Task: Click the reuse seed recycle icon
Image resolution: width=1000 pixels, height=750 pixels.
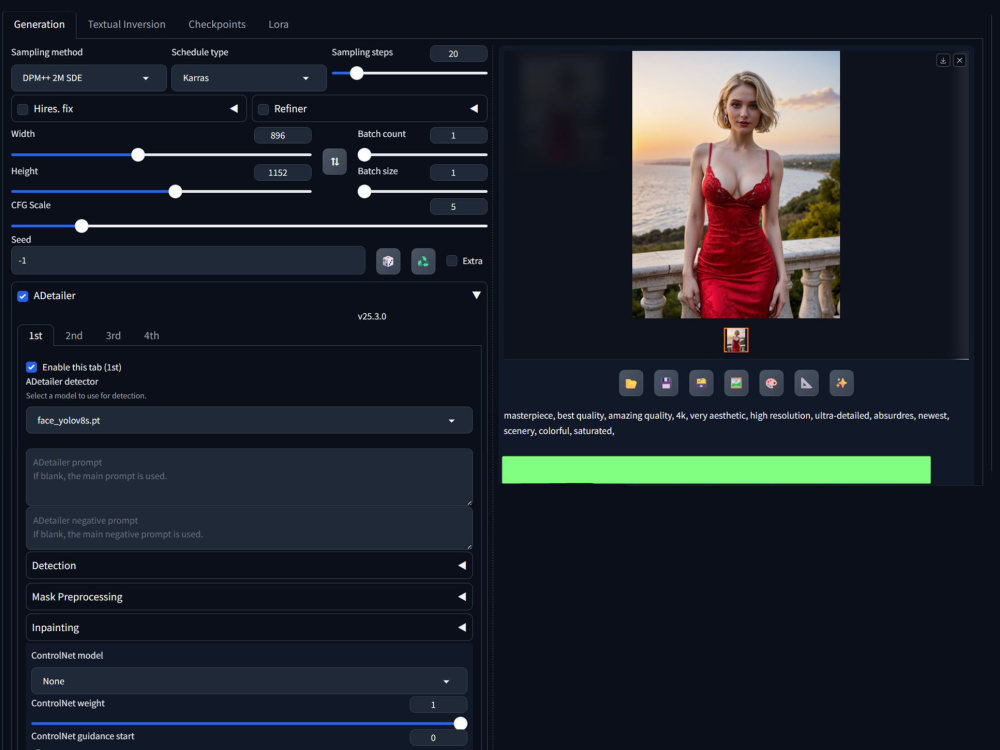Action: coord(423,261)
